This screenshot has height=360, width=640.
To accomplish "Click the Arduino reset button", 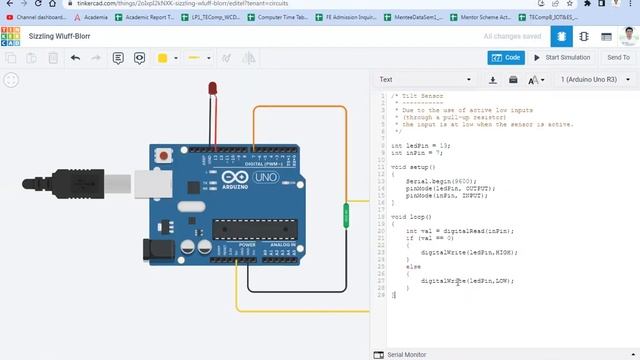I will (x=164, y=156).
